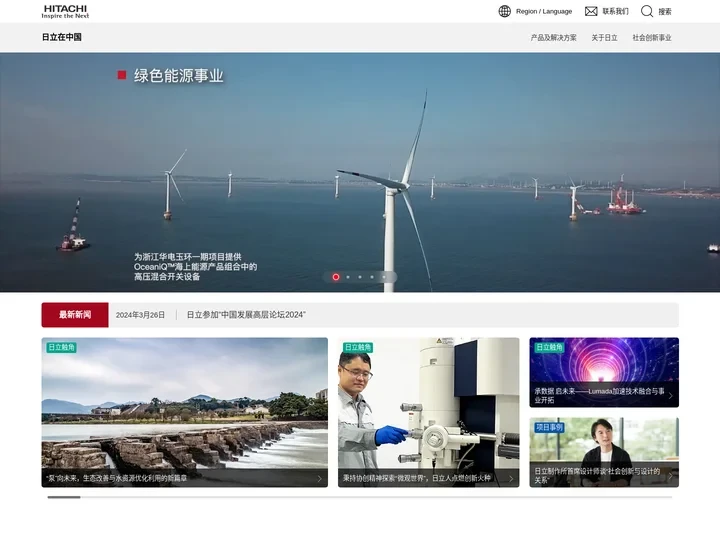Click the 日立触角 tag on Lumada card
Screen dimensions: 720x540
pyautogui.click(x=549, y=347)
